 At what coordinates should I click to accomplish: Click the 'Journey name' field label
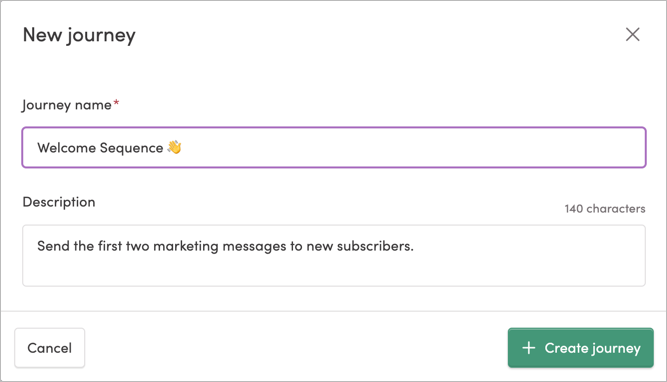point(67,105)
